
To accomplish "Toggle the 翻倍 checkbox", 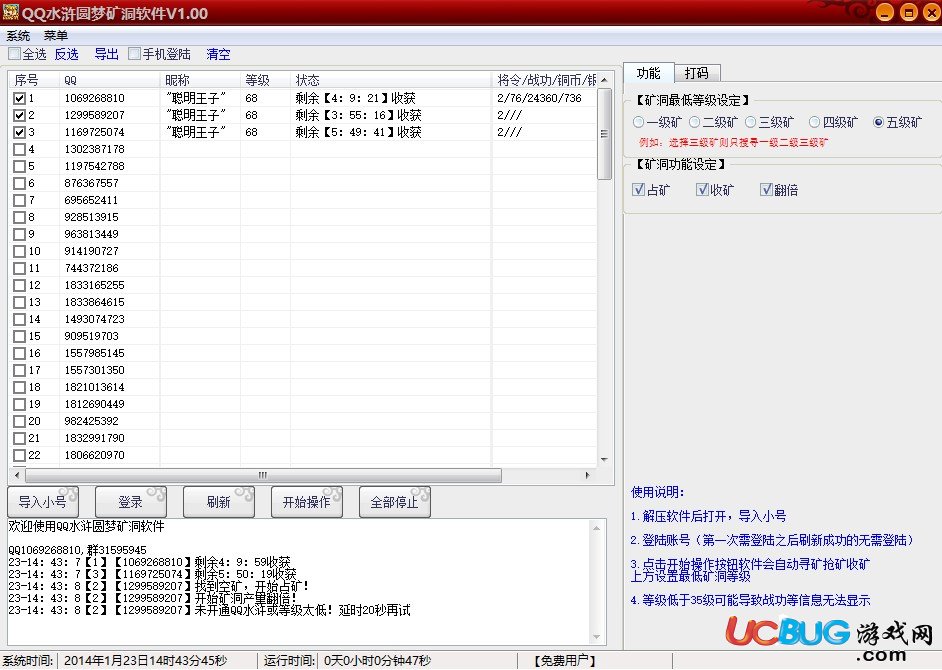I will click(x=766, y=190).
